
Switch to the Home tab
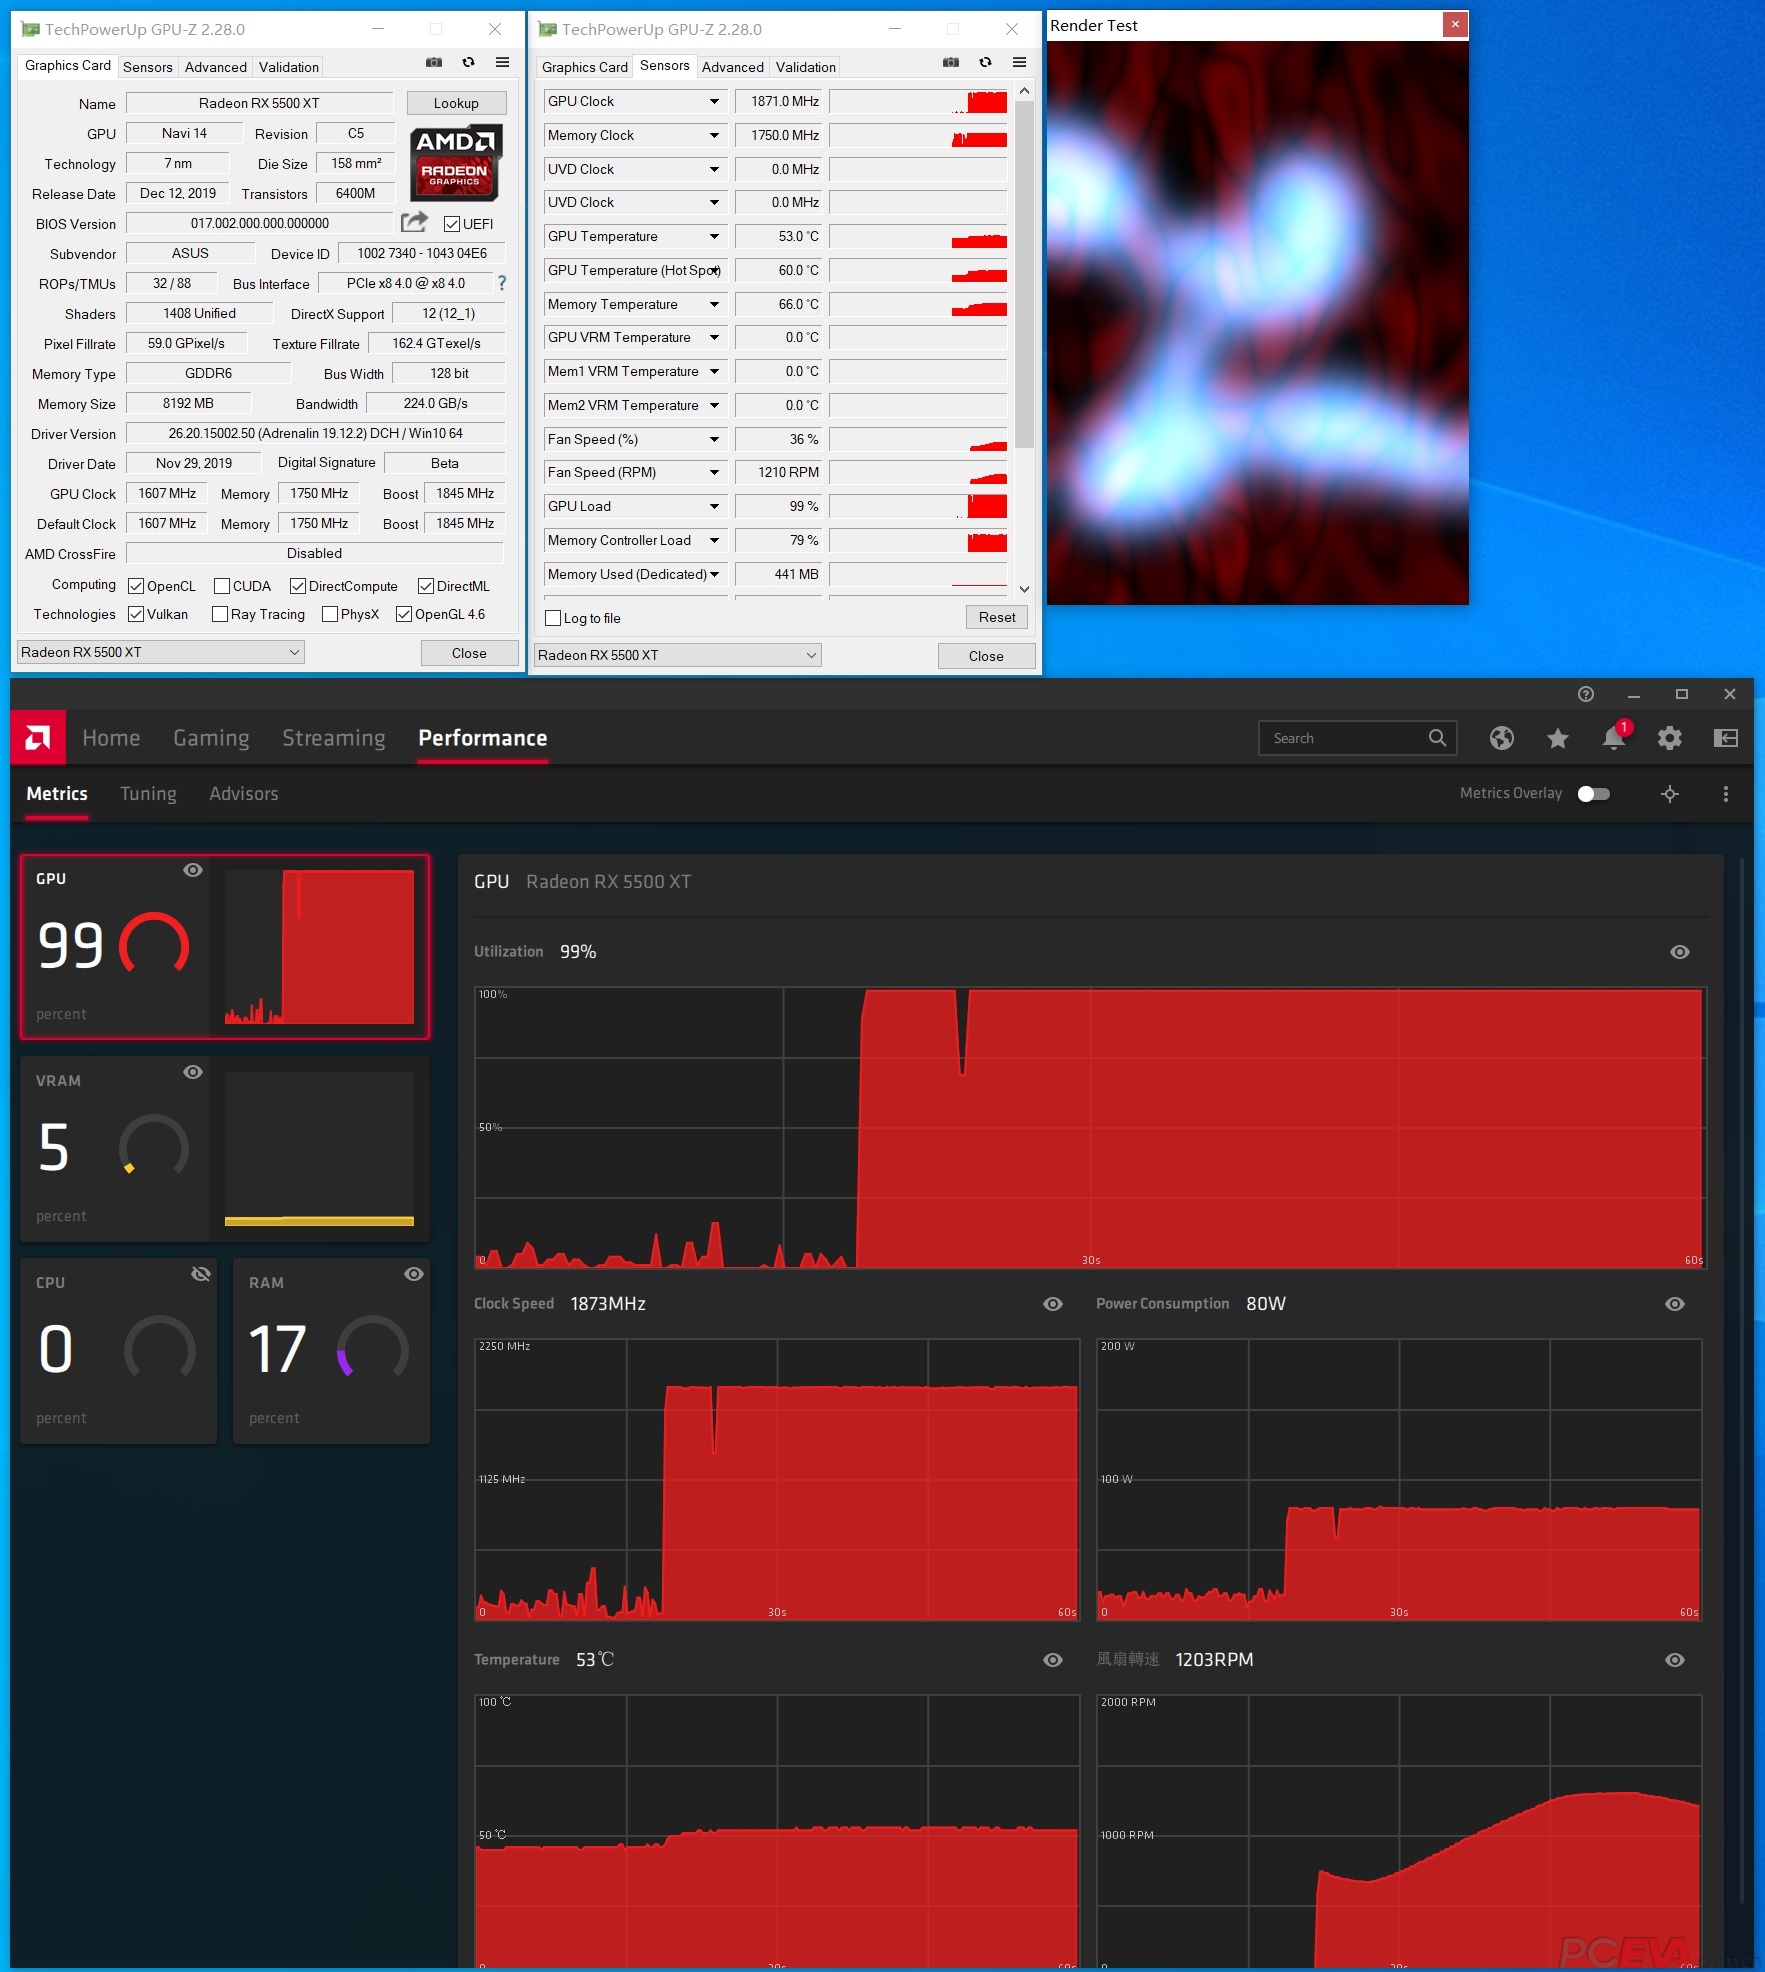click(x=111, y=738)
